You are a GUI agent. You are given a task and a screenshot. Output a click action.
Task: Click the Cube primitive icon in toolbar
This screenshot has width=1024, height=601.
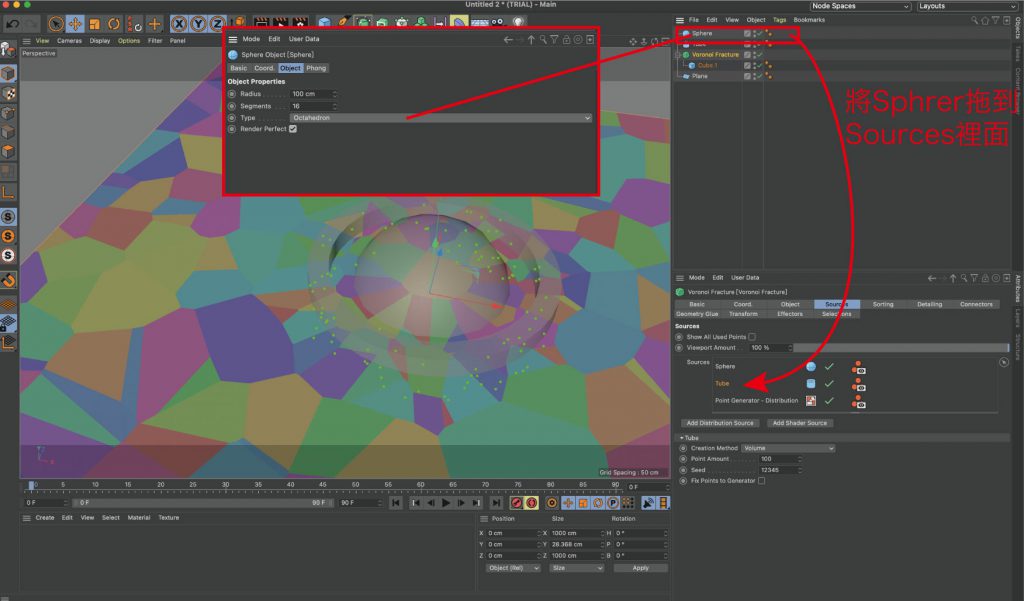(x=326, y=23)
